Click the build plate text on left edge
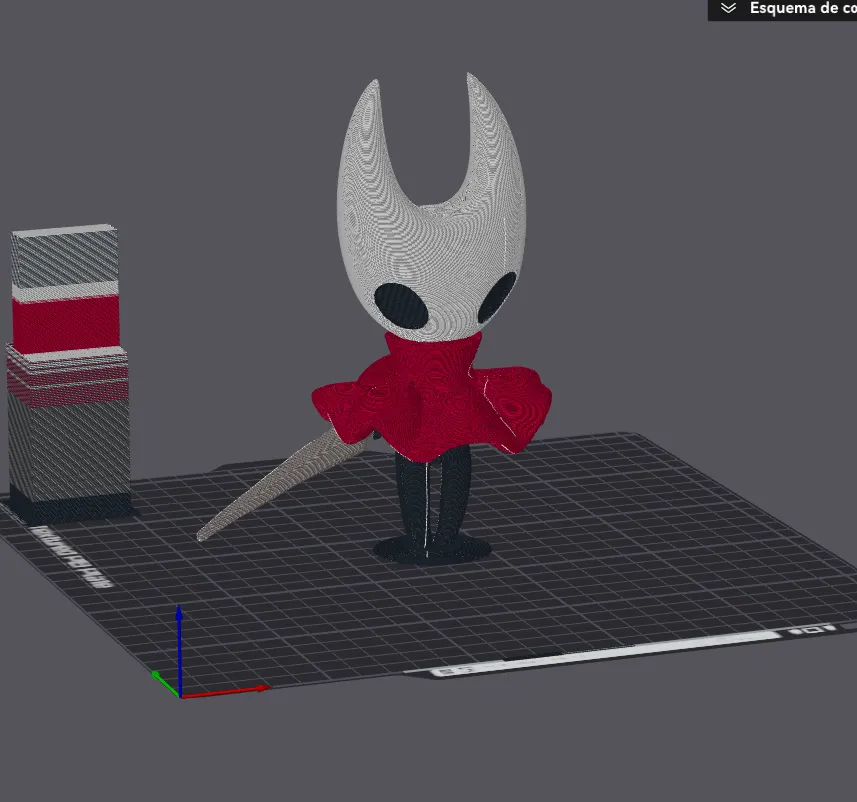 coord(70,555)
